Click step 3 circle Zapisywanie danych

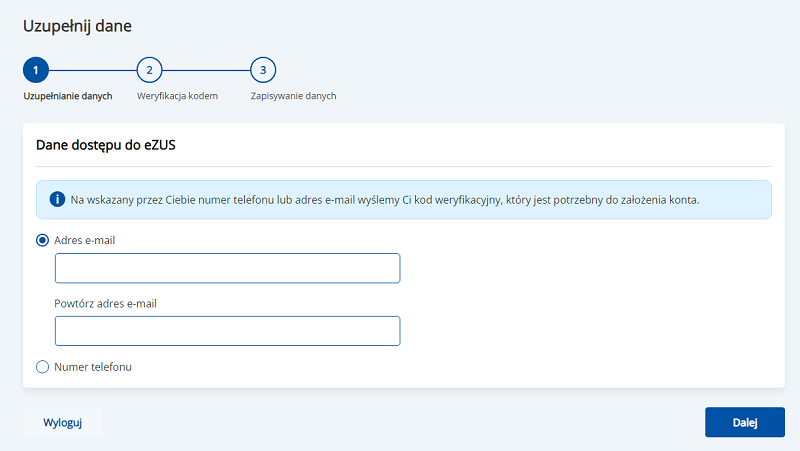click(263, 70)
